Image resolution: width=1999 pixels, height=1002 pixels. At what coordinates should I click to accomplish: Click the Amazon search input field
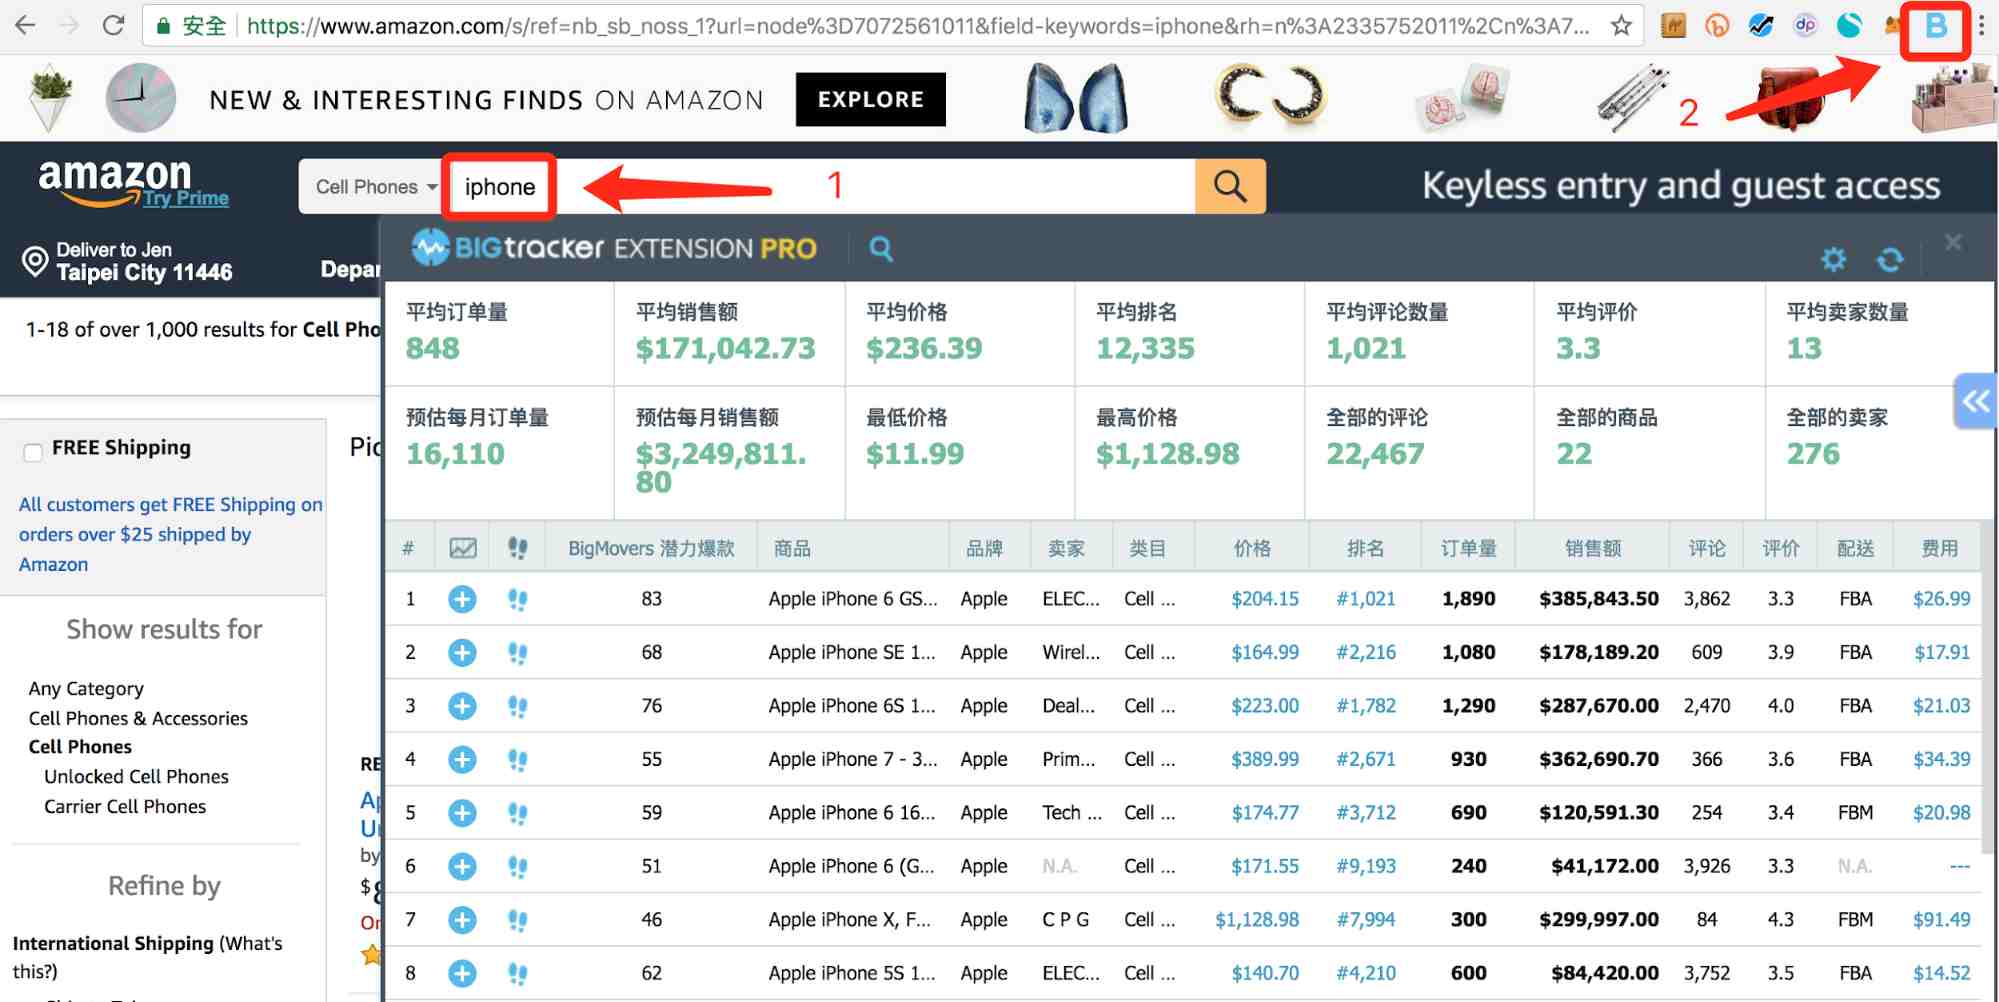coord(822,186)
